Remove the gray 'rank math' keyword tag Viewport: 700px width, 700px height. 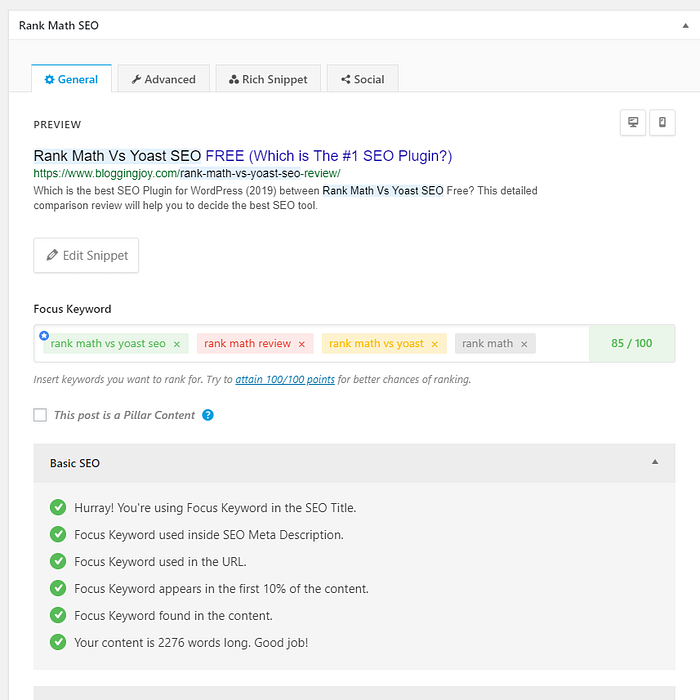pos(524,344)
